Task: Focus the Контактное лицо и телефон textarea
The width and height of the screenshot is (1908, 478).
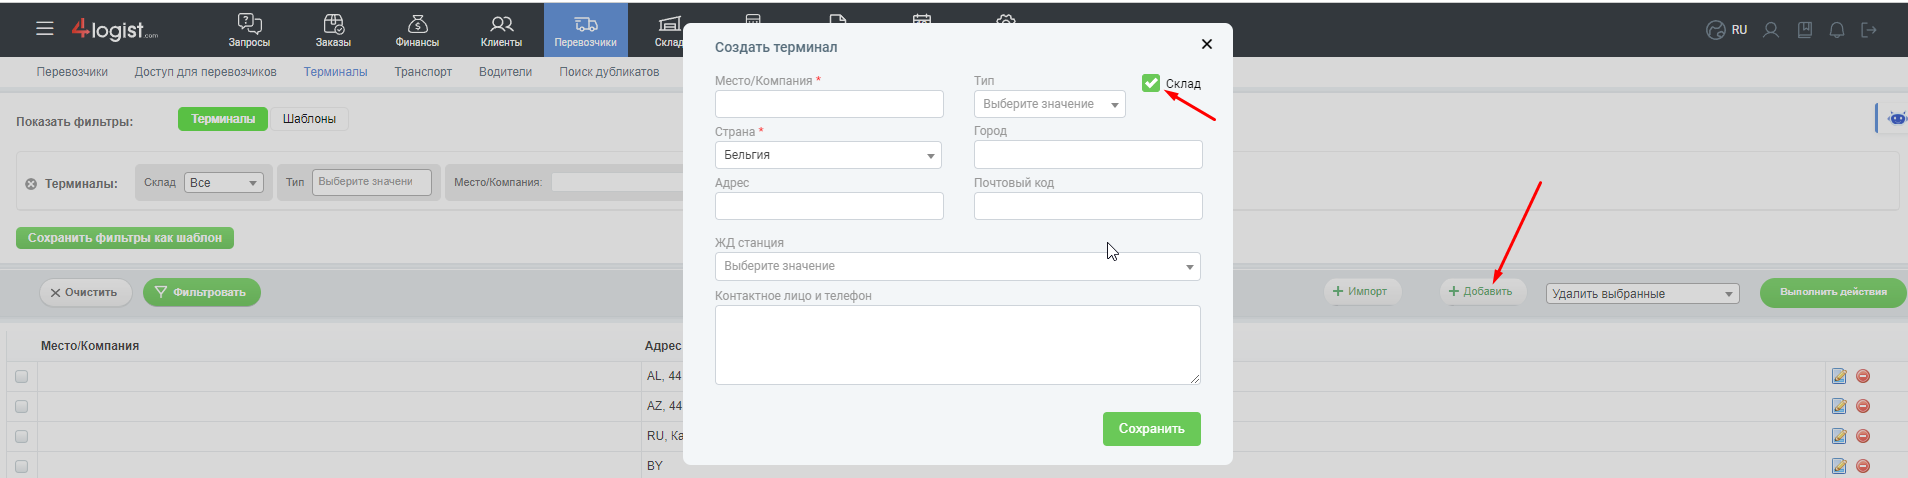Action: click(x=958, y=345)
